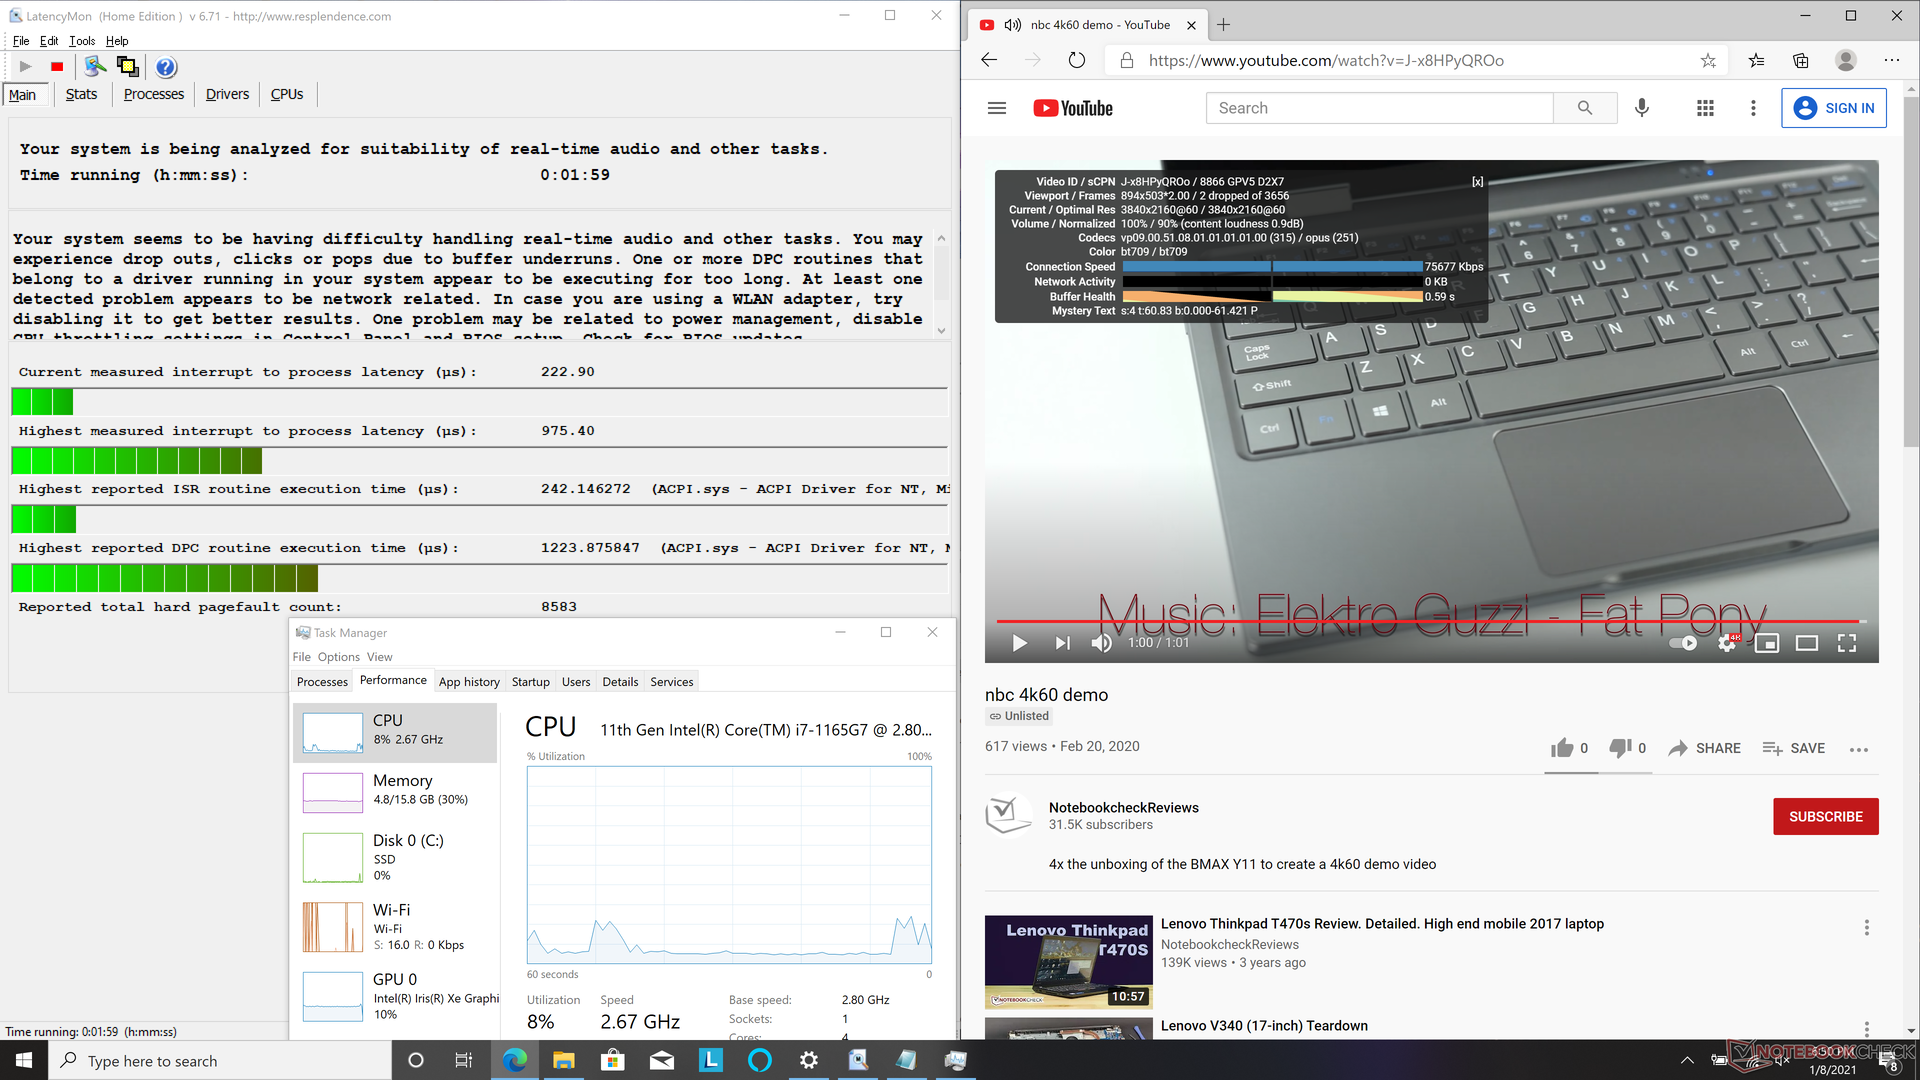Click the thumbs up like icon
1920x1080 pixels.
pos(1562,748)
